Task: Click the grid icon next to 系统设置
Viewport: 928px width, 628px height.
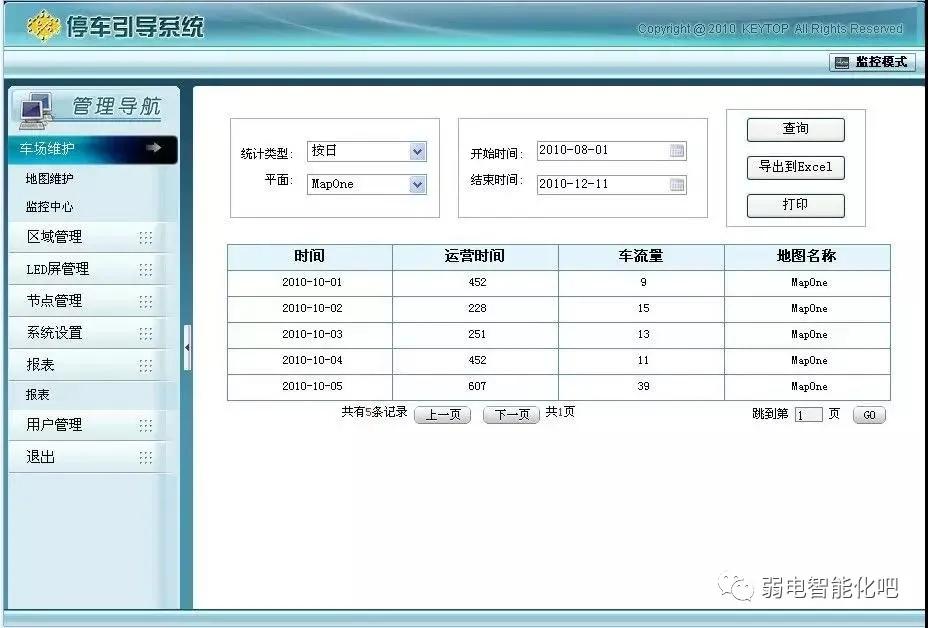Action: pyautogui.click(x=148, y=333)
